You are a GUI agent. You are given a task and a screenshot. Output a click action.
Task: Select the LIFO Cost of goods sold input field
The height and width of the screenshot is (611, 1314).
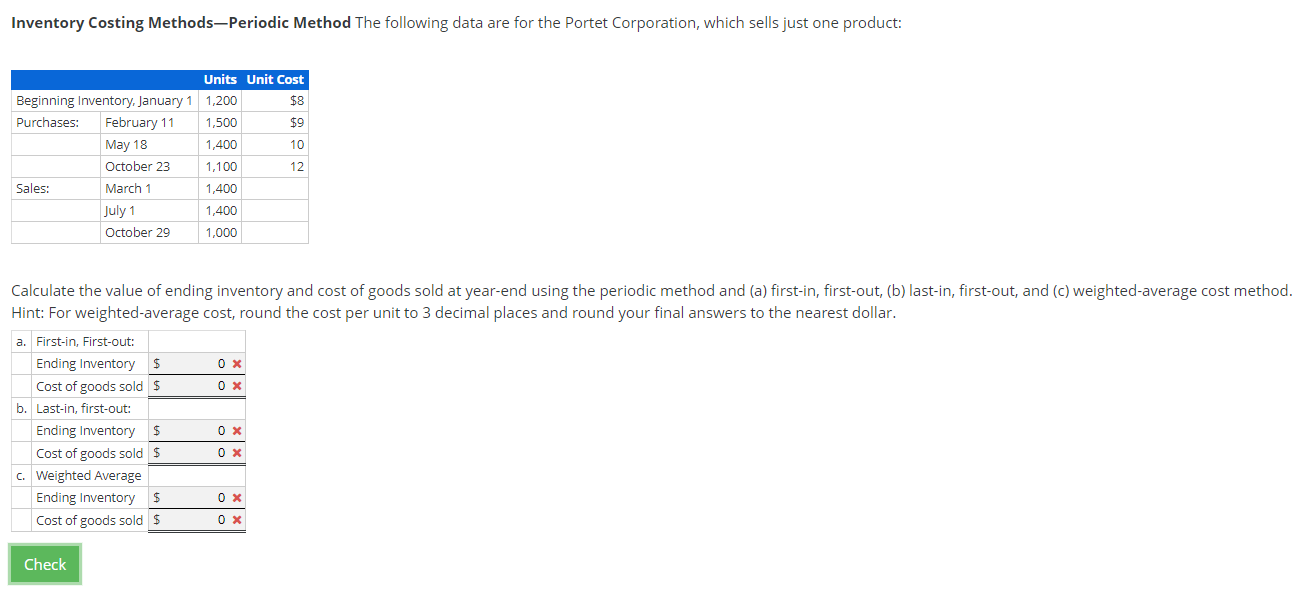click(195, 453)
